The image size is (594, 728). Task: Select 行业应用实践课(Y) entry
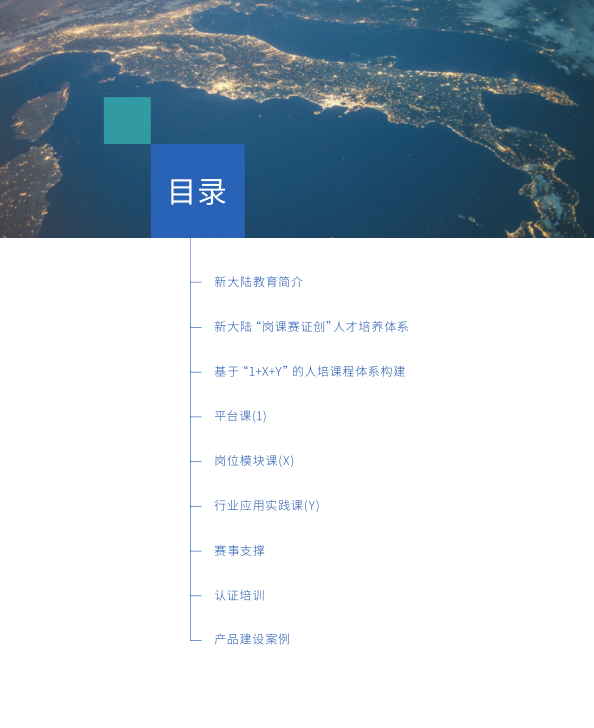tap(267, 505)
